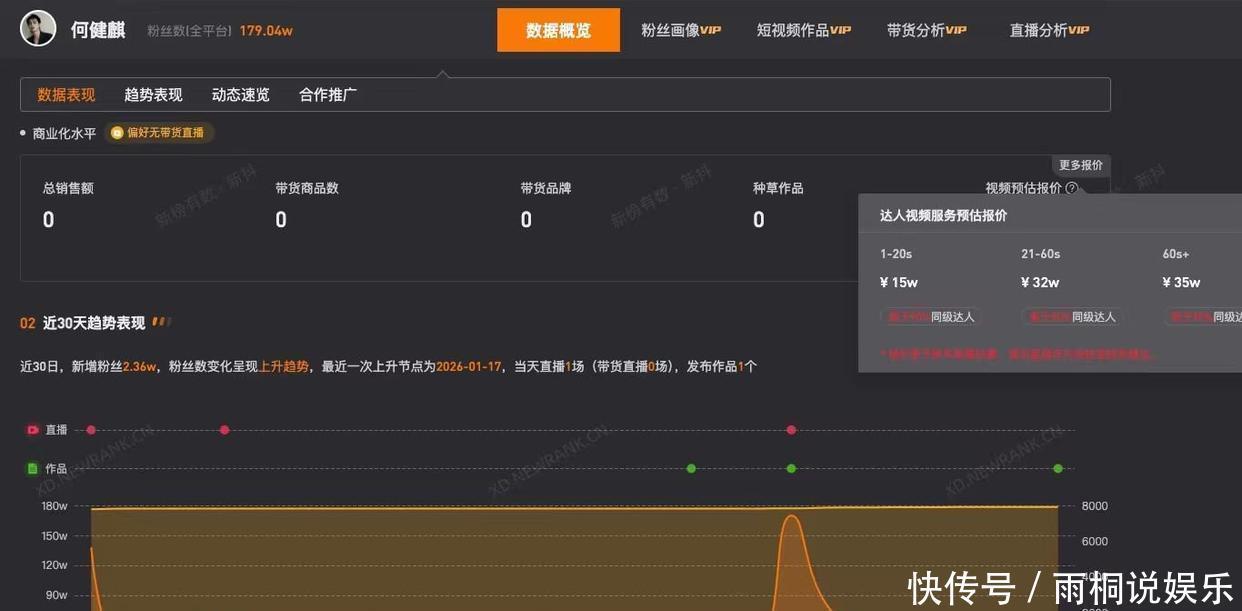Click the red 直播 legend icon
The image size is (1242, 611).
click(33, 430)
